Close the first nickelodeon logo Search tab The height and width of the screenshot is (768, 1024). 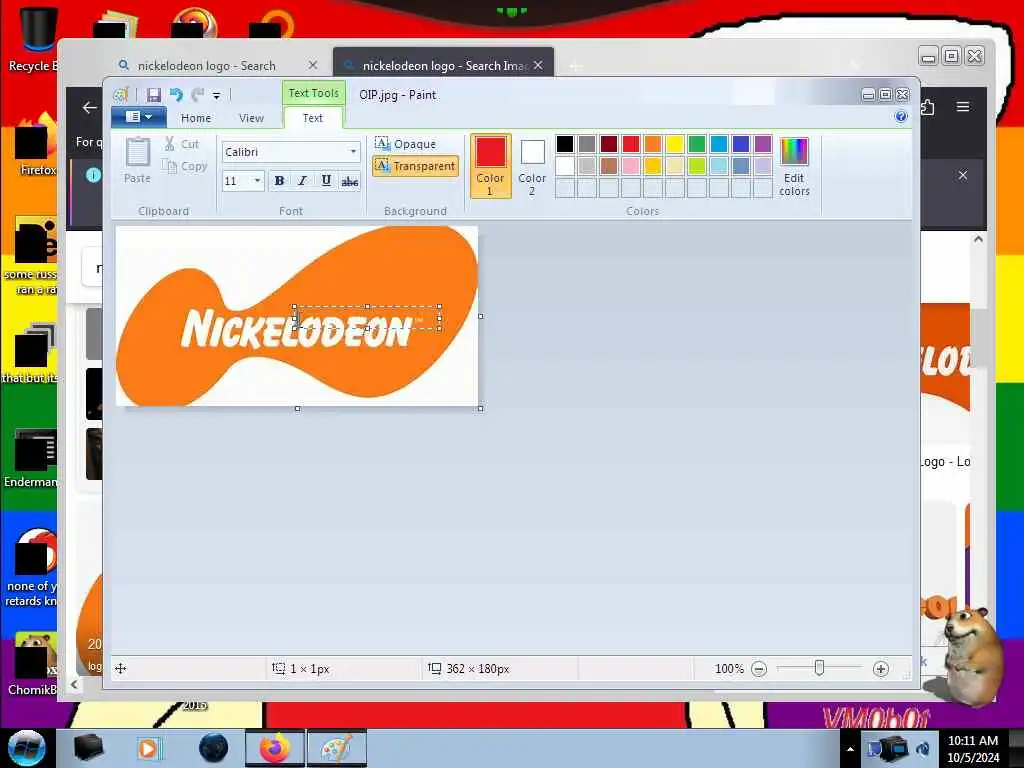tap(313, 65)
